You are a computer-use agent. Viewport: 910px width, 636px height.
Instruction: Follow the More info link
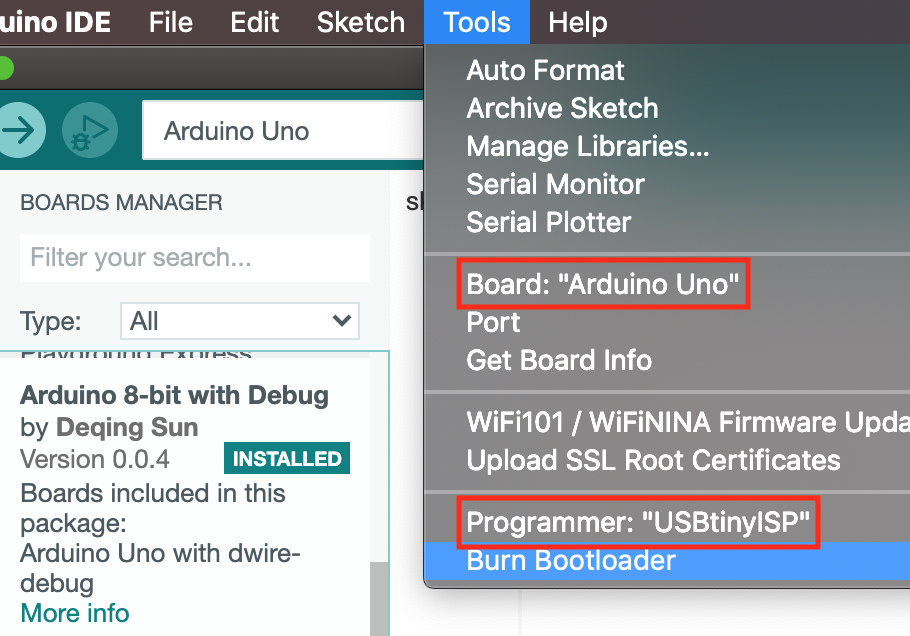point(75,613)
